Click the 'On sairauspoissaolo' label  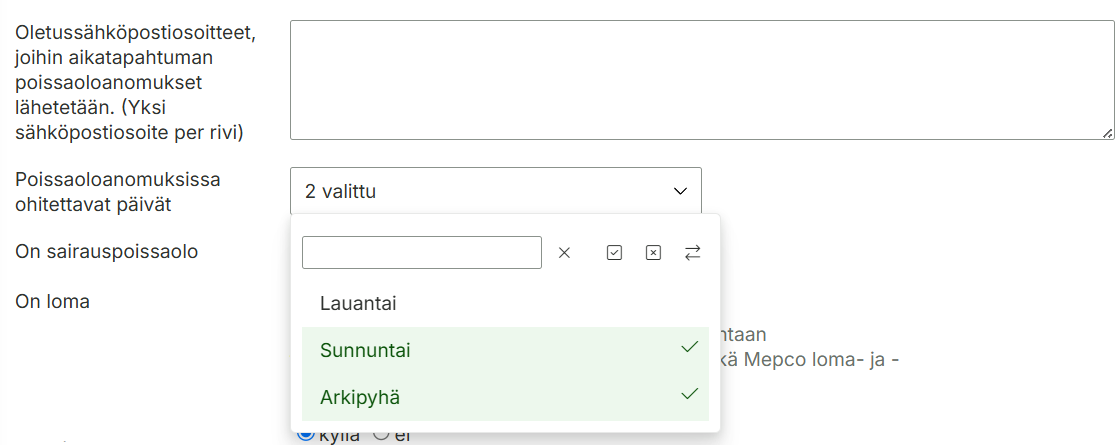106,252
